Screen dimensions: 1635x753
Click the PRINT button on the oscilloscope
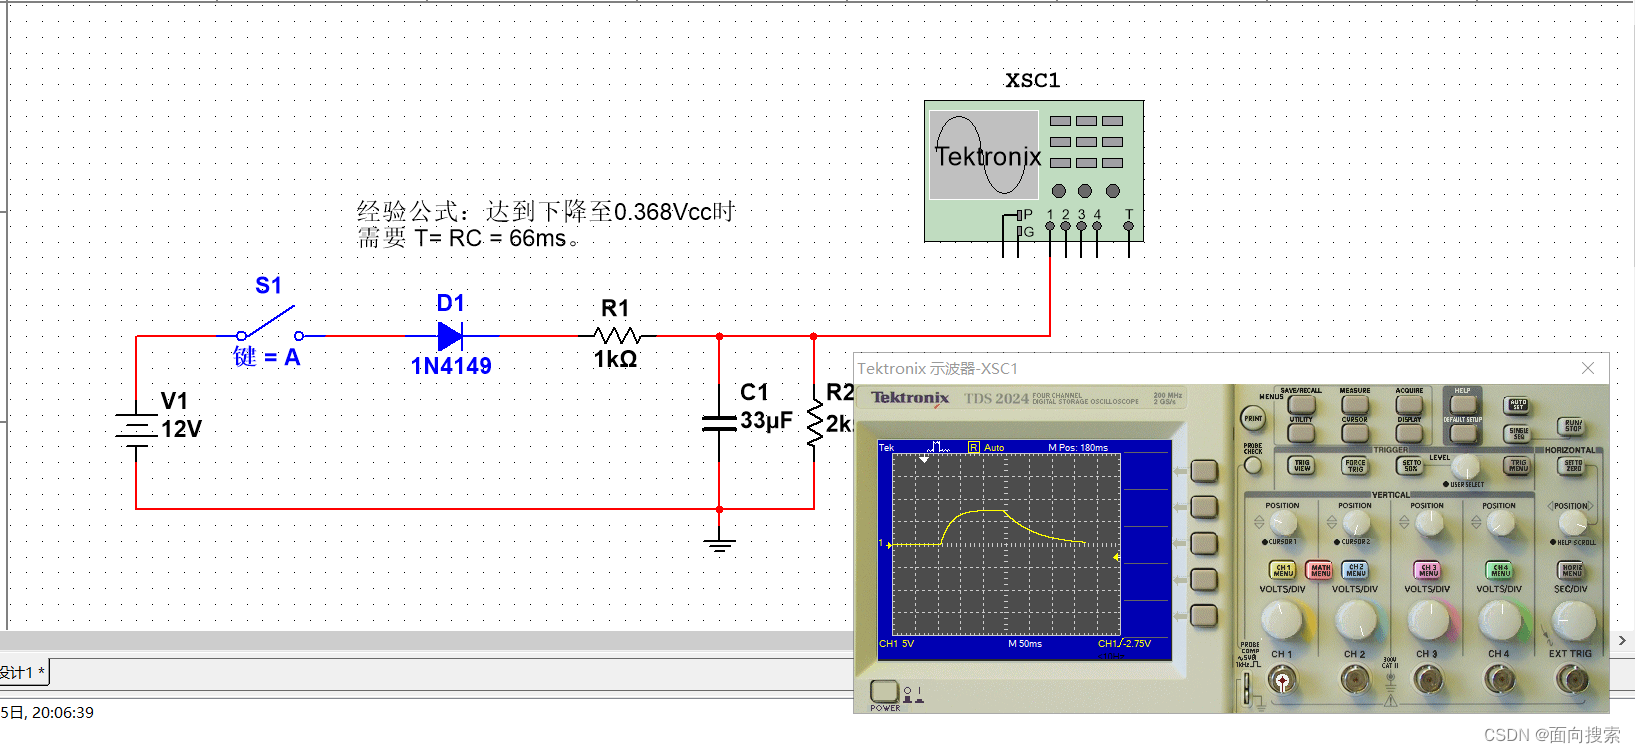click(x=1253, y=418)
